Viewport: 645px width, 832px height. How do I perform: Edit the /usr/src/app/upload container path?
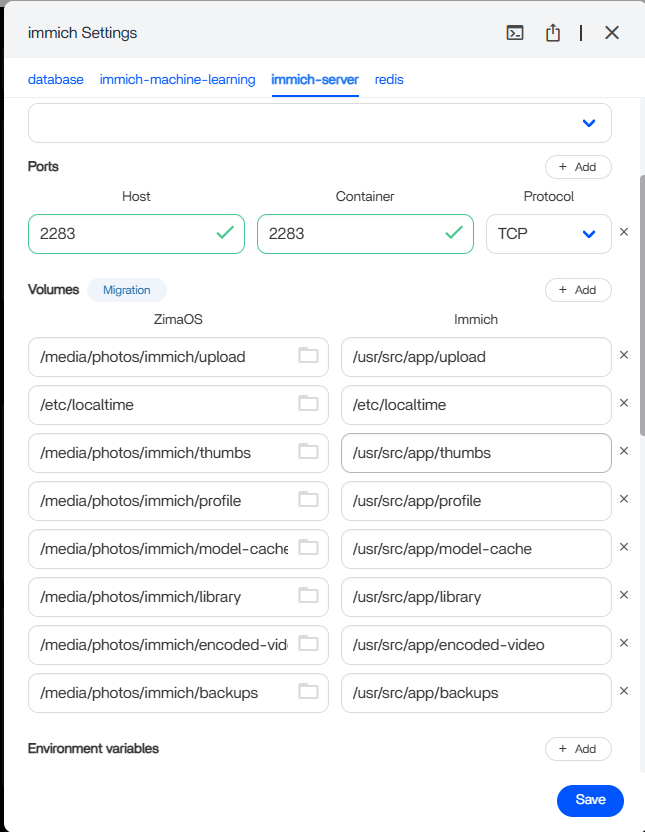[x=476, y=357]
